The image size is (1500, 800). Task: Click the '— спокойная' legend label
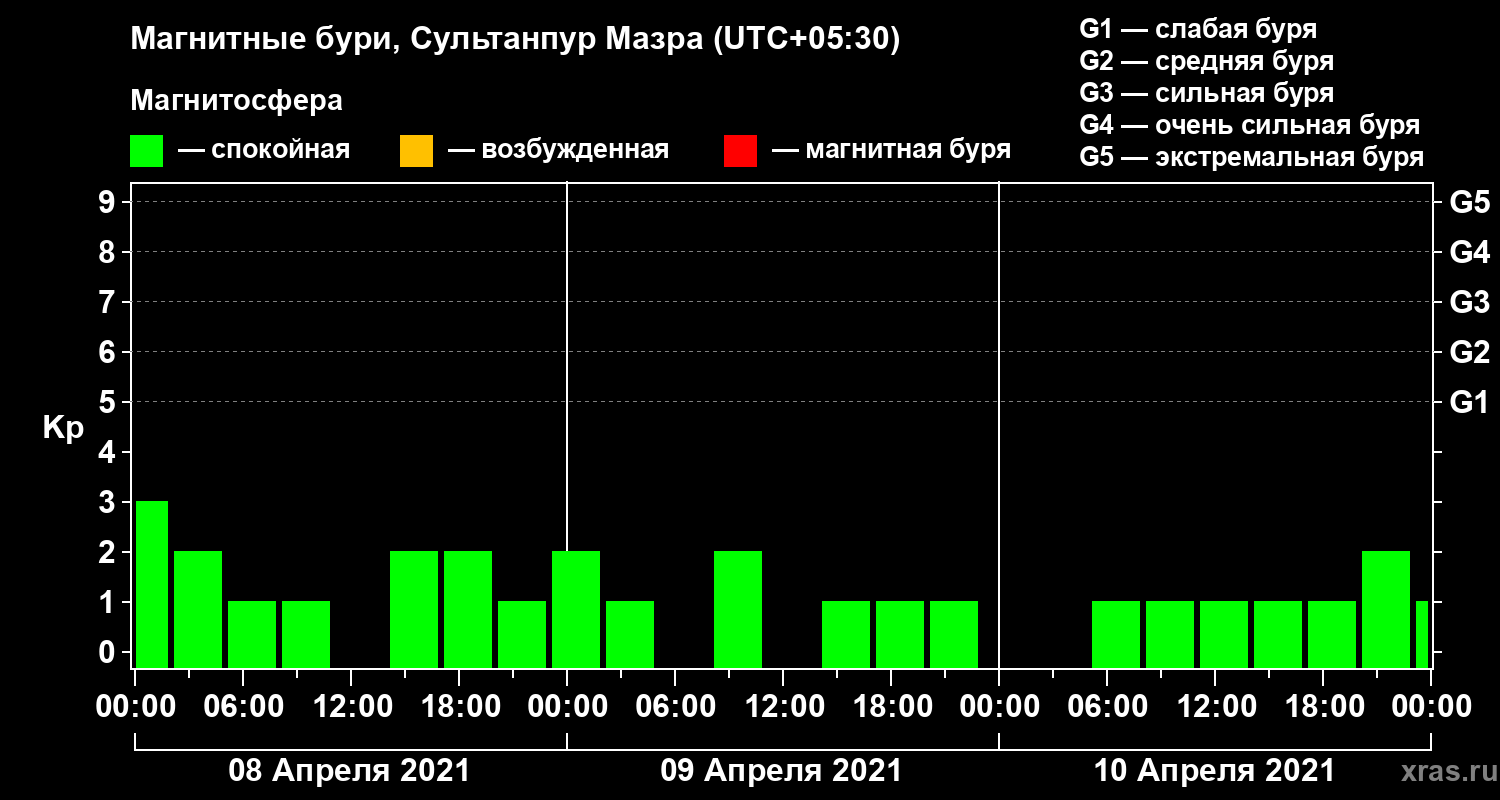pos(264,150)
